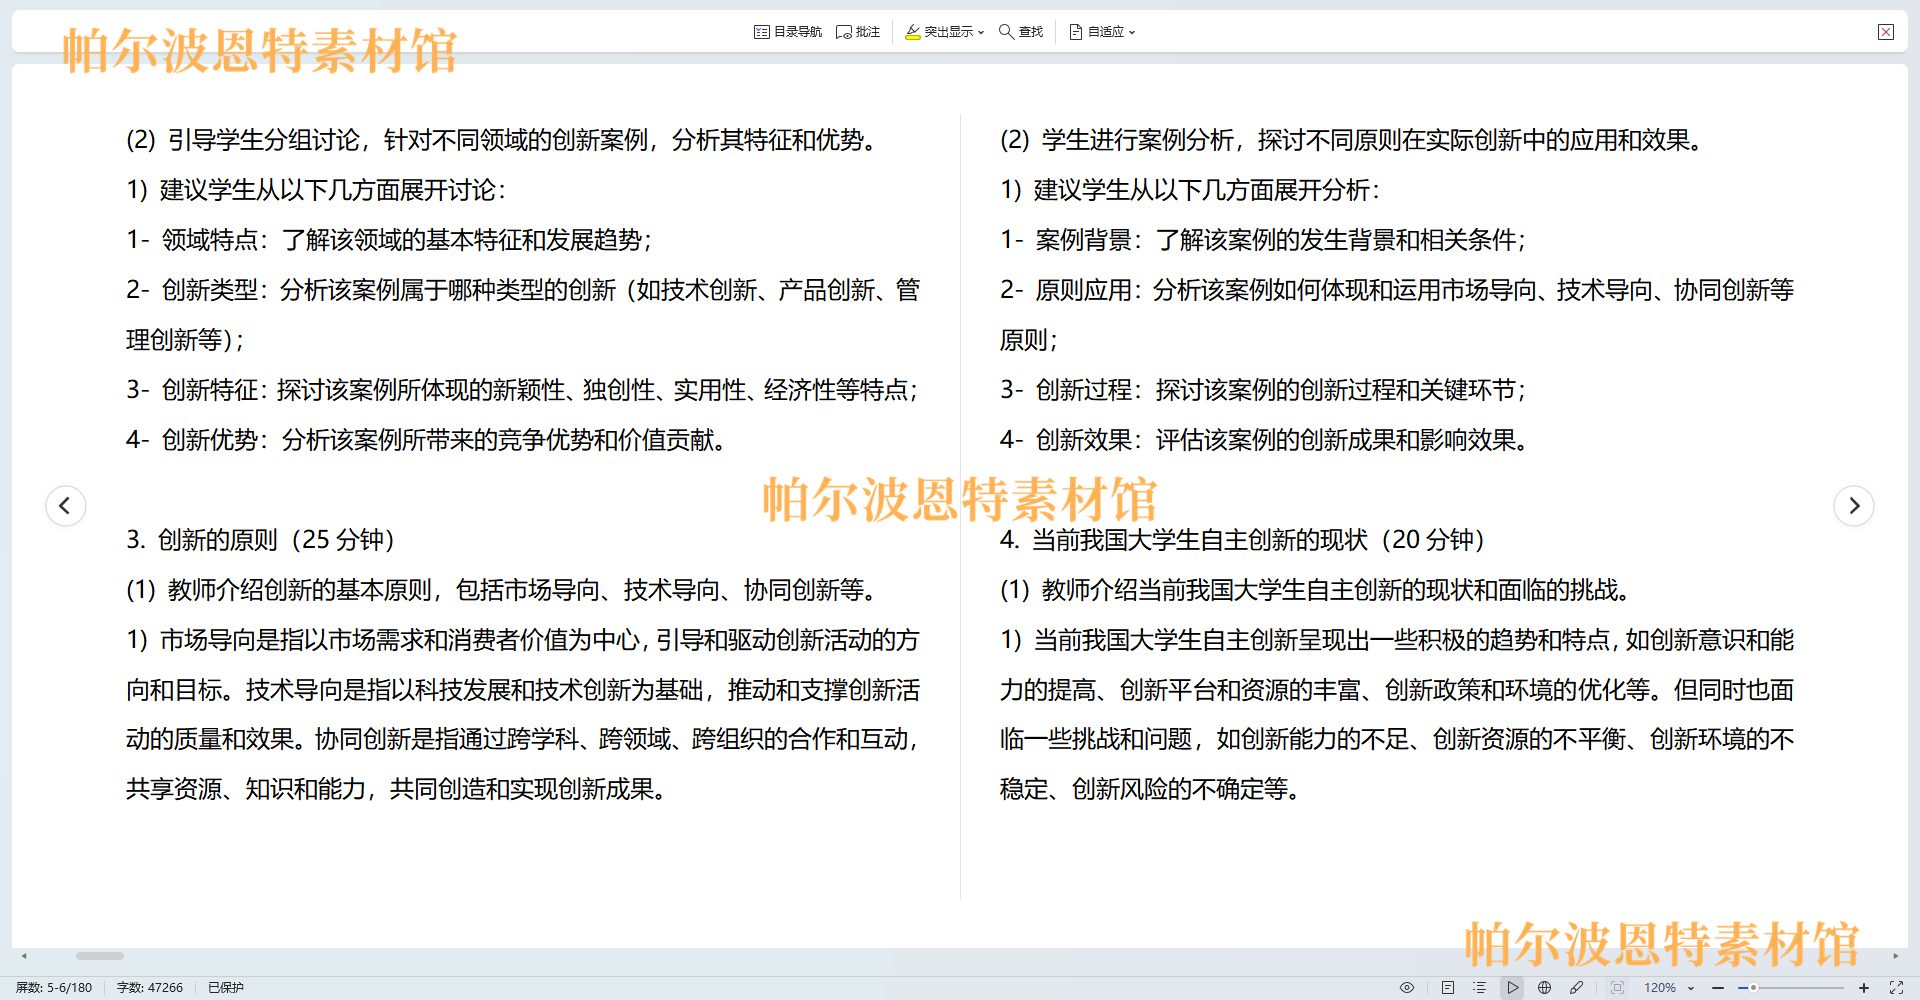Open the 120% zoom level dropdown
Image resolution: width=1920 pixels, height=1000 pixels.
click(1669, 987)
